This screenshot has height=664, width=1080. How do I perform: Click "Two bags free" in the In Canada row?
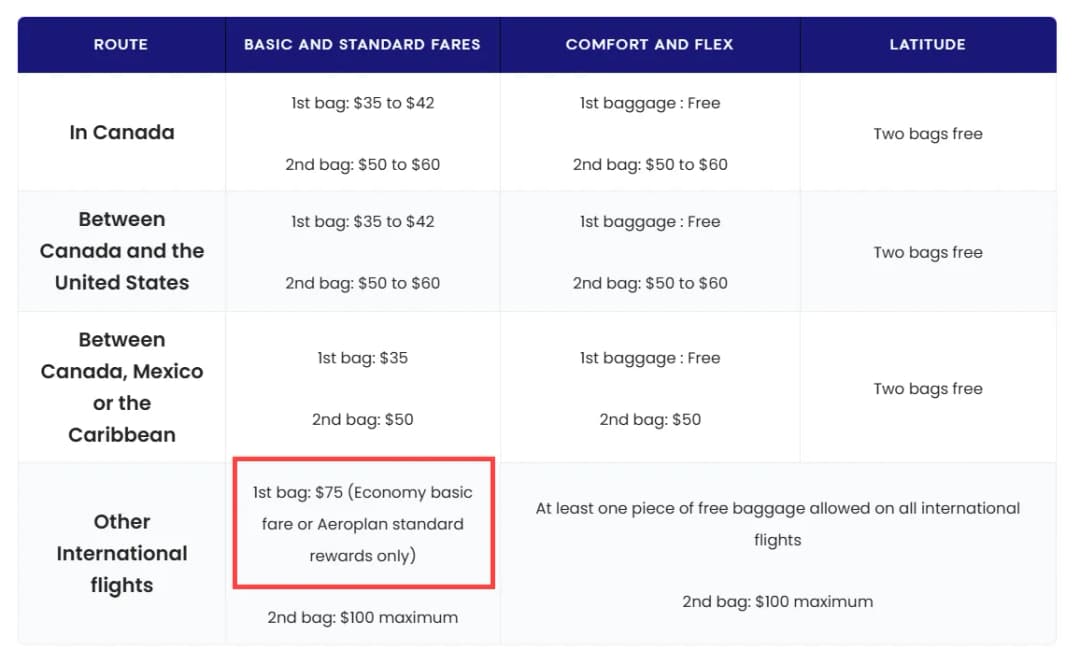tap(927, 134)
